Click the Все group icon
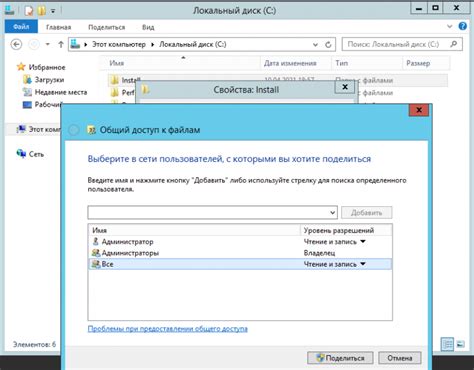 96,264
